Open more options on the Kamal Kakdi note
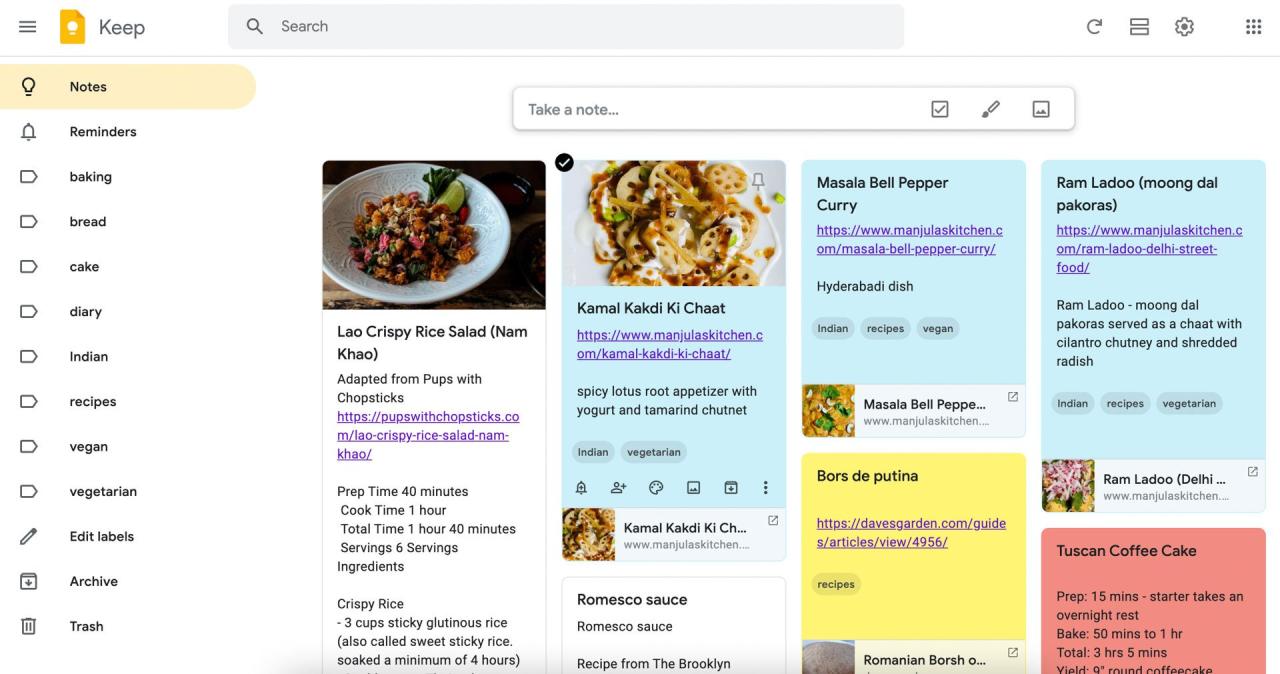Image resolution: width=1280 pixels, height=674 pixels. point(765,487)
